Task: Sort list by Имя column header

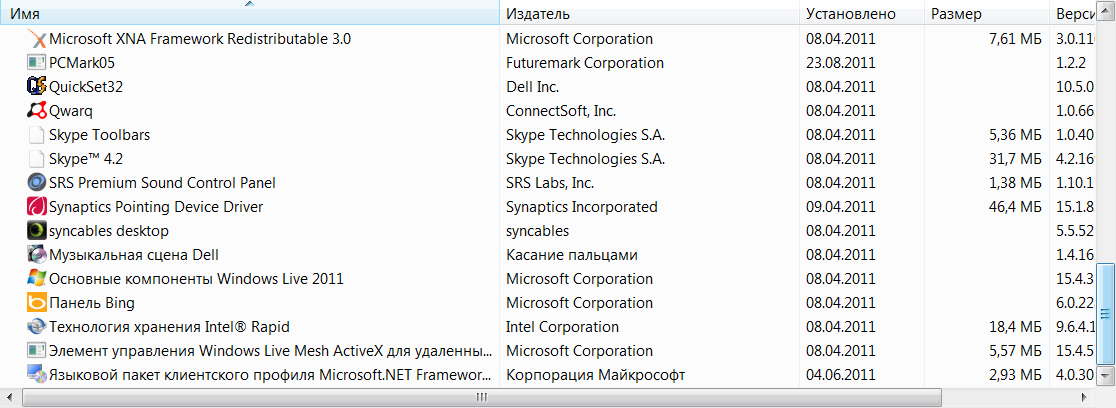Action: coord(250,14)
